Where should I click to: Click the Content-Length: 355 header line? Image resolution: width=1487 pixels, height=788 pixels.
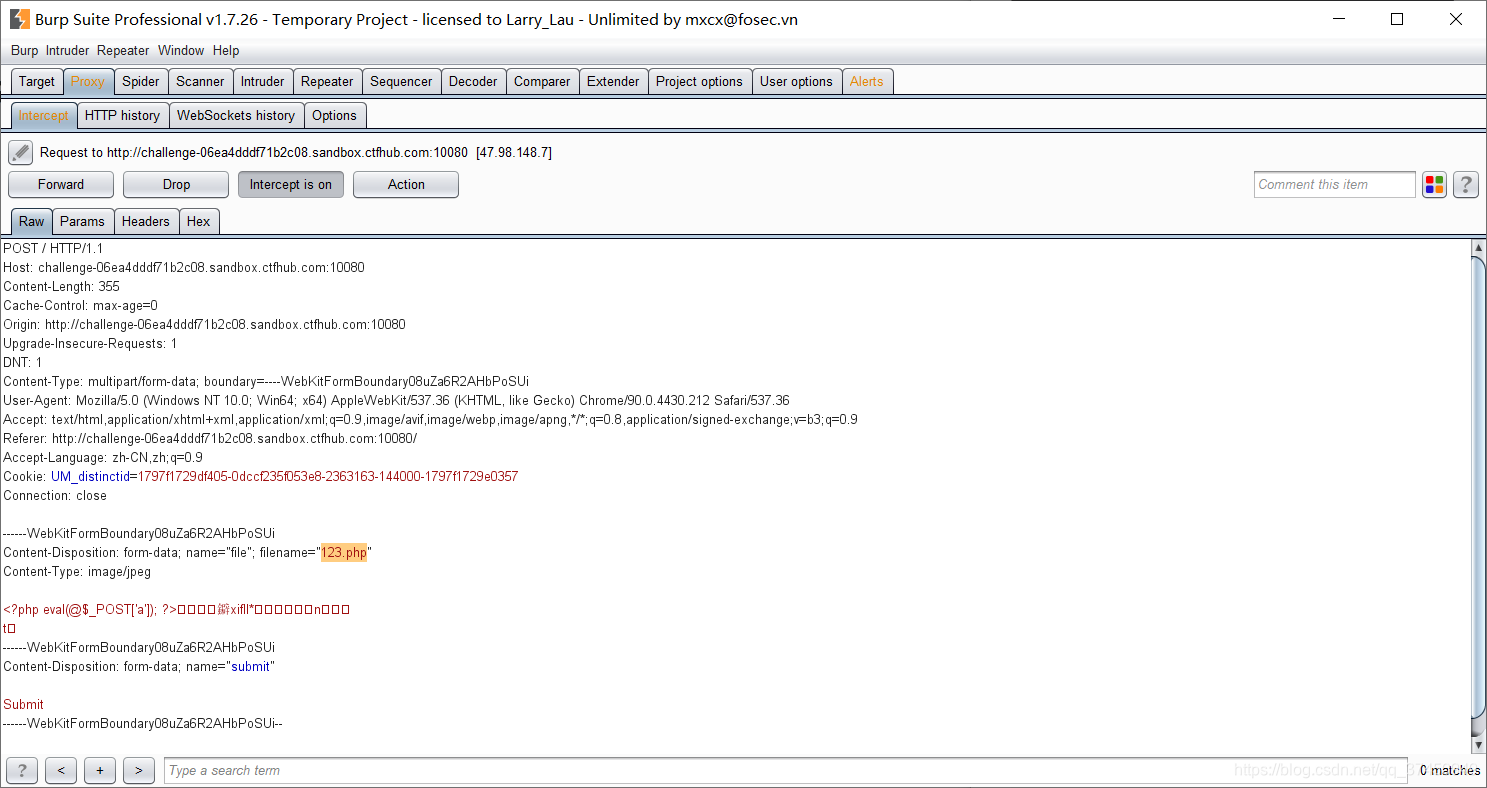pos(61,286)
